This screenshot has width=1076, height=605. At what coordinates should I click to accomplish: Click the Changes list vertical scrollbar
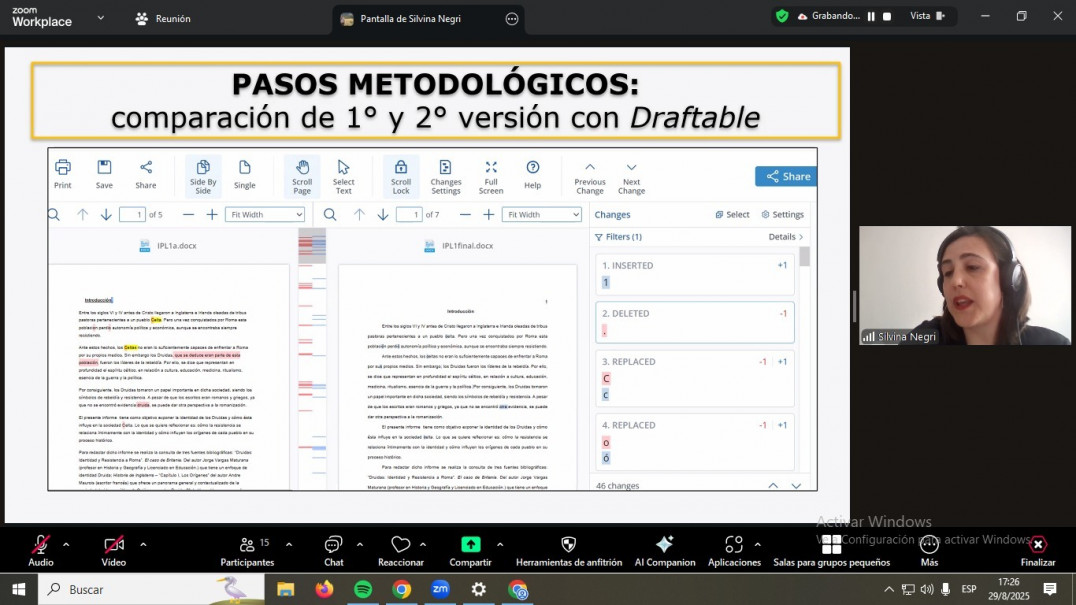point(804,257)
